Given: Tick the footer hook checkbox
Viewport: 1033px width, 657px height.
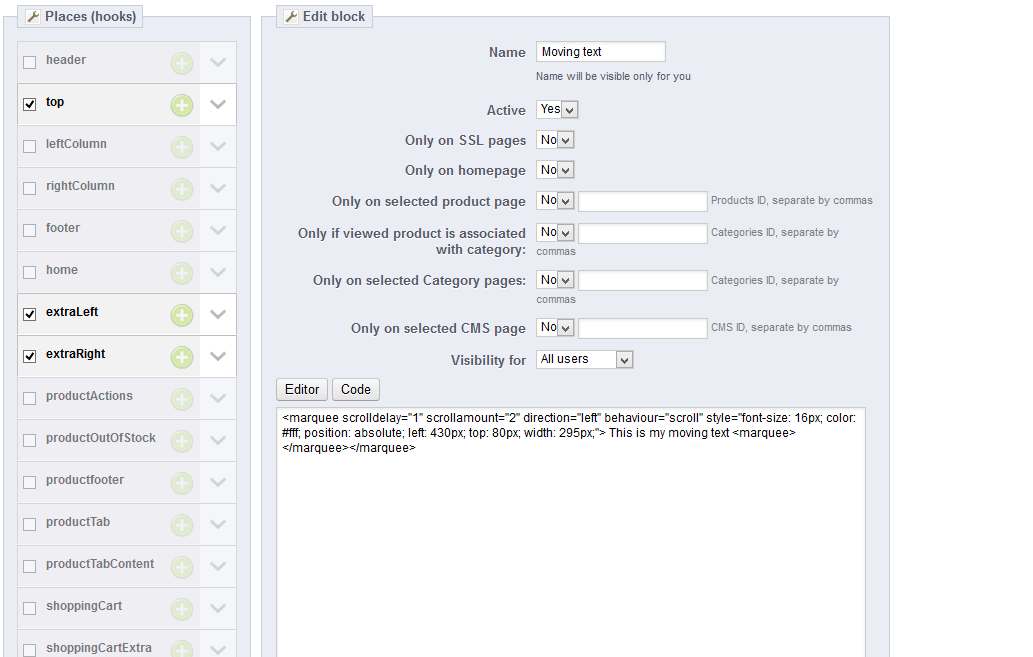Looking at the screenshot, I should coord(30,230).
